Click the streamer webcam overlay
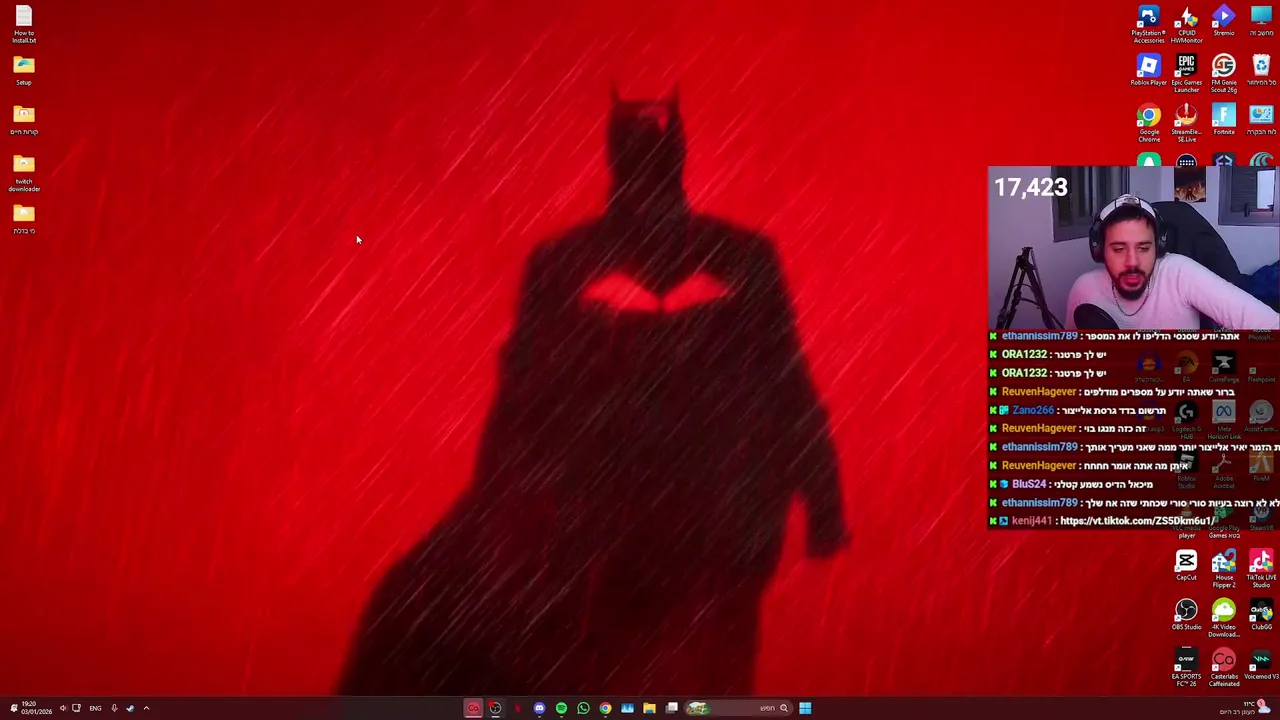This screenshot has height=720, width=1280. pyautogui.click(x=1133, y=249)
